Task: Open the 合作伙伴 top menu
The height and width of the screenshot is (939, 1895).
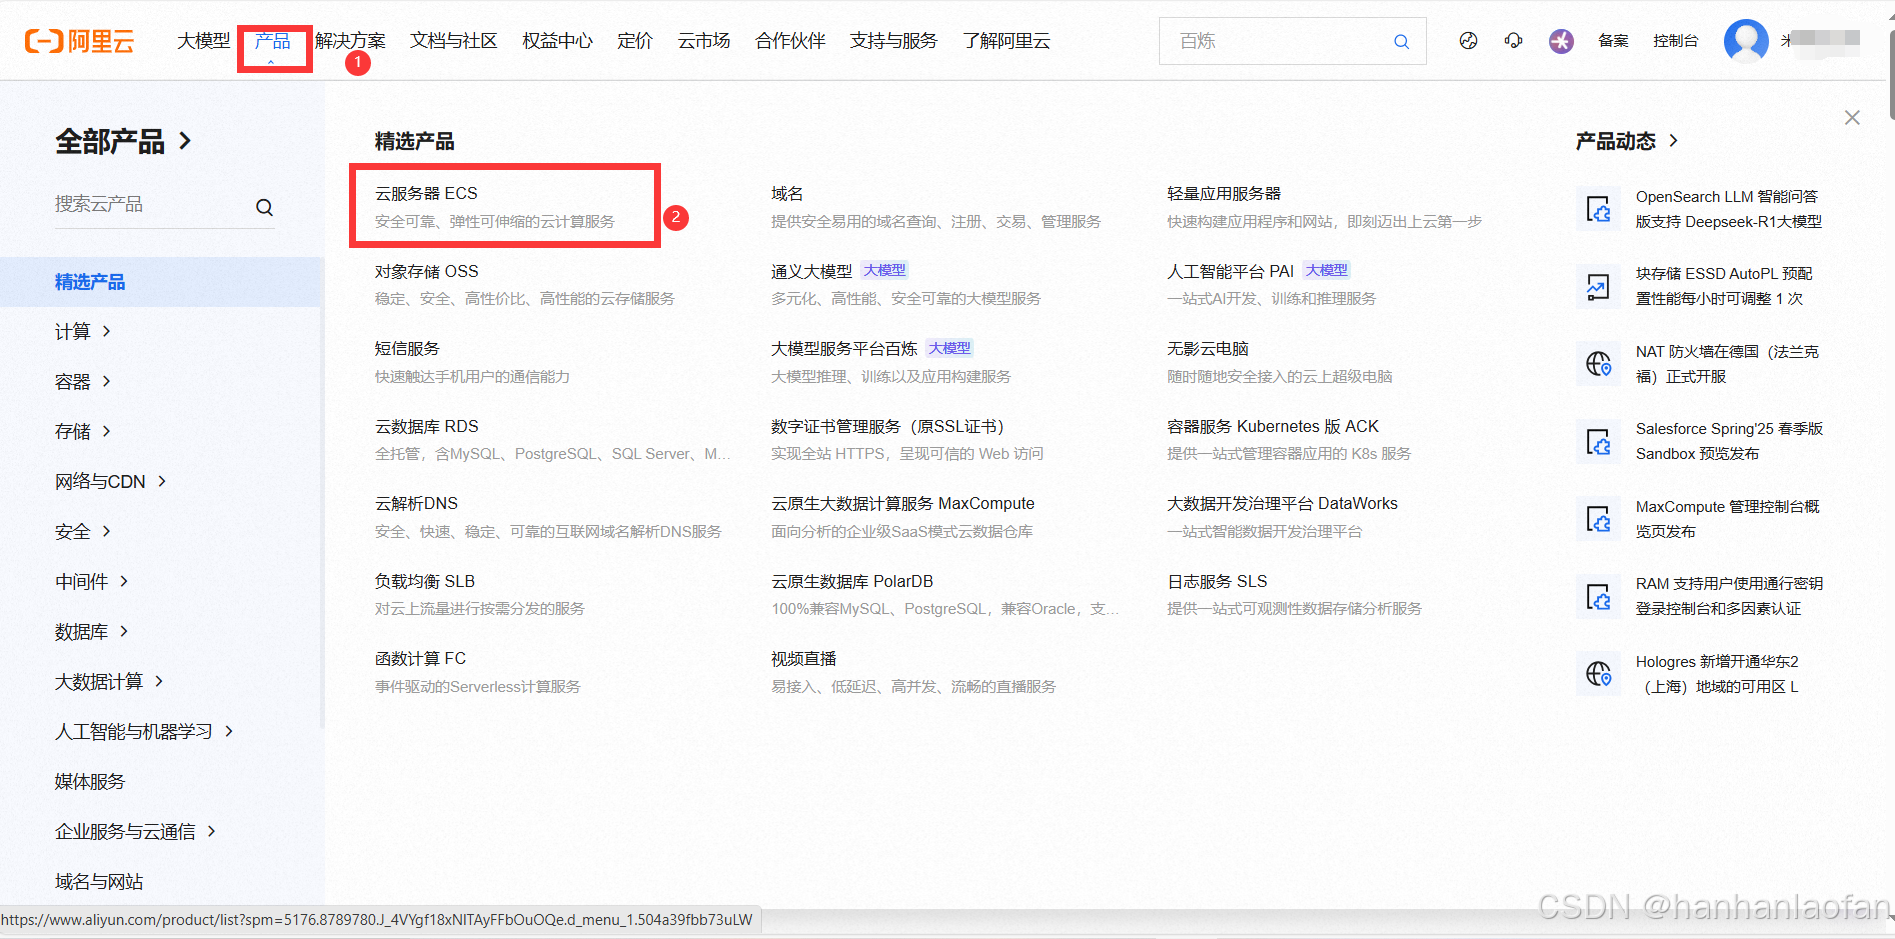Action: 790,41
